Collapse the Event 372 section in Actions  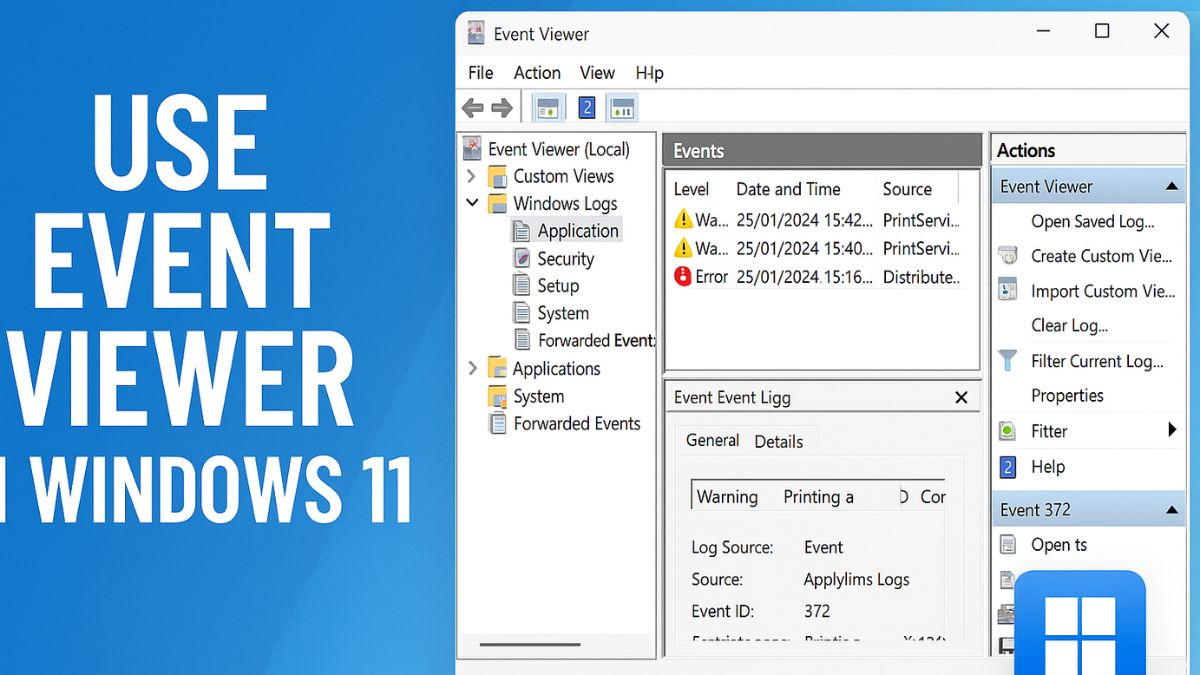pyautogui.click(x=1172, y=510)
